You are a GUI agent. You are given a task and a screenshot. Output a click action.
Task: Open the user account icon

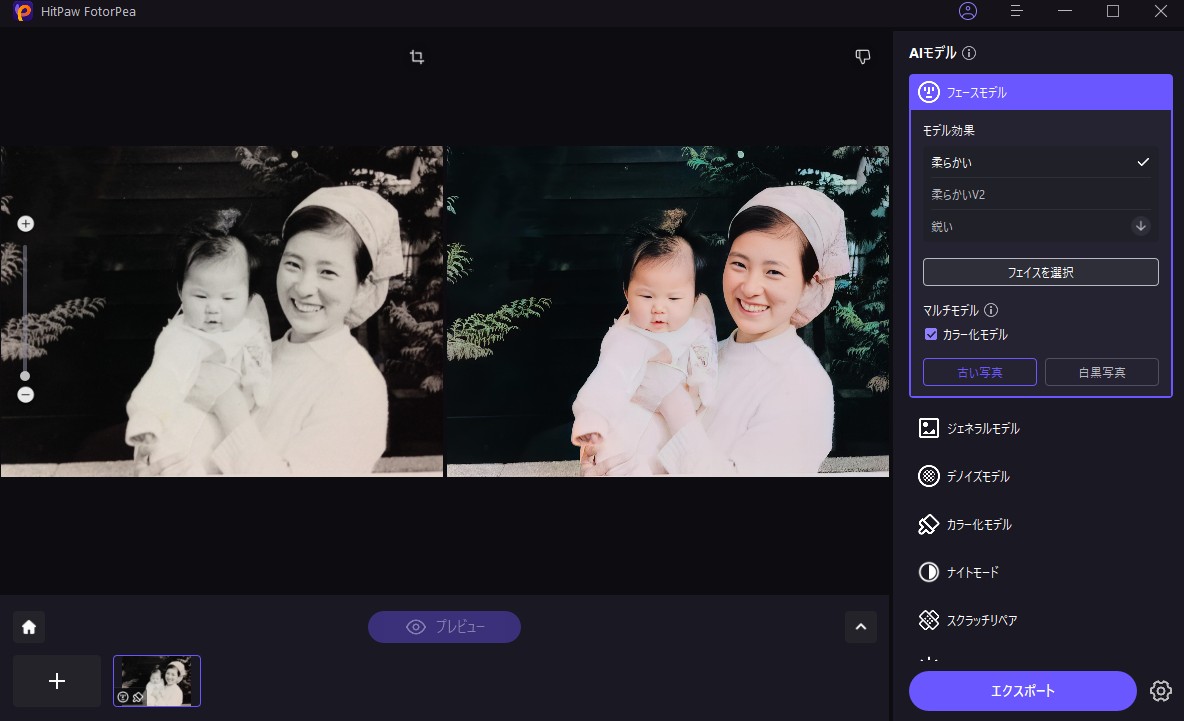click(967, 11)
